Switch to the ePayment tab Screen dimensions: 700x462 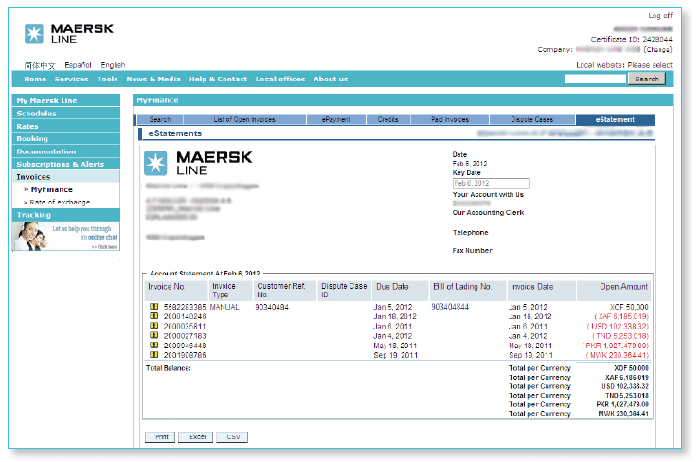click(336, 120)
